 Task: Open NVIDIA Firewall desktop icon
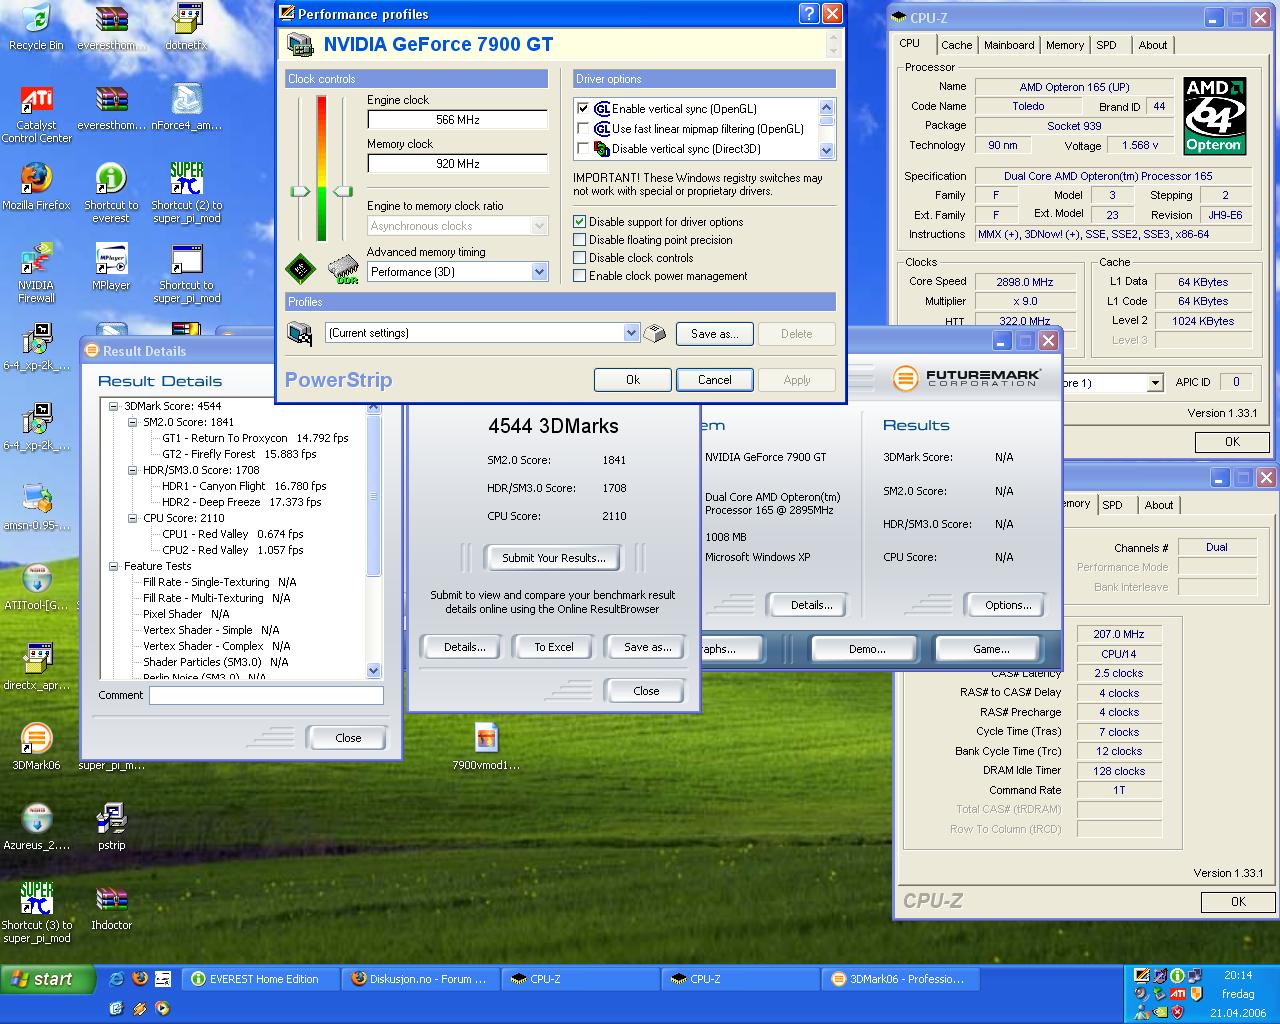tap(36, 272)
